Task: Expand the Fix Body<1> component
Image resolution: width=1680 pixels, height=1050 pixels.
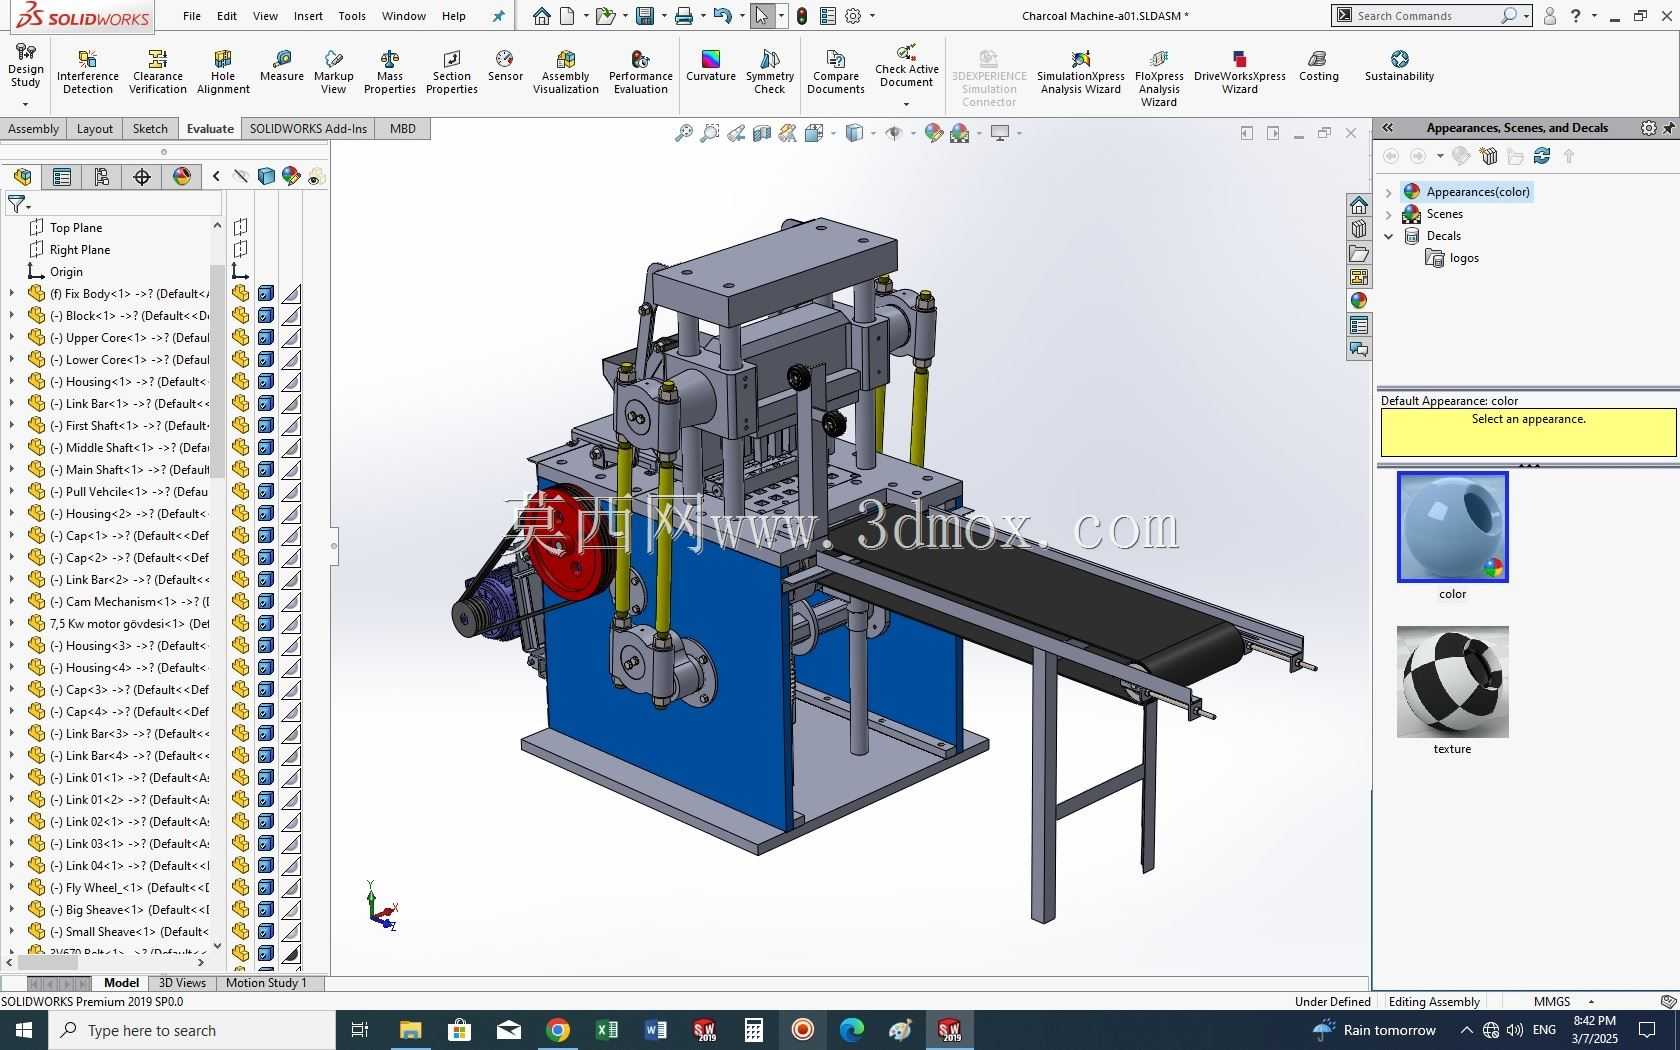Action: coord(12,294)
